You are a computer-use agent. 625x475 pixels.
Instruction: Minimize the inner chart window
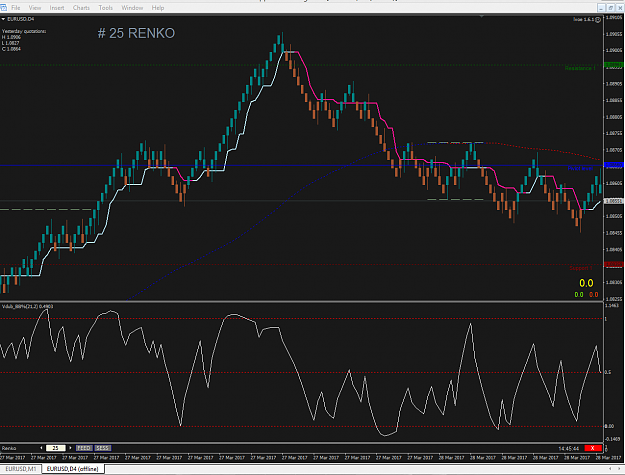(x=602, y=8)
